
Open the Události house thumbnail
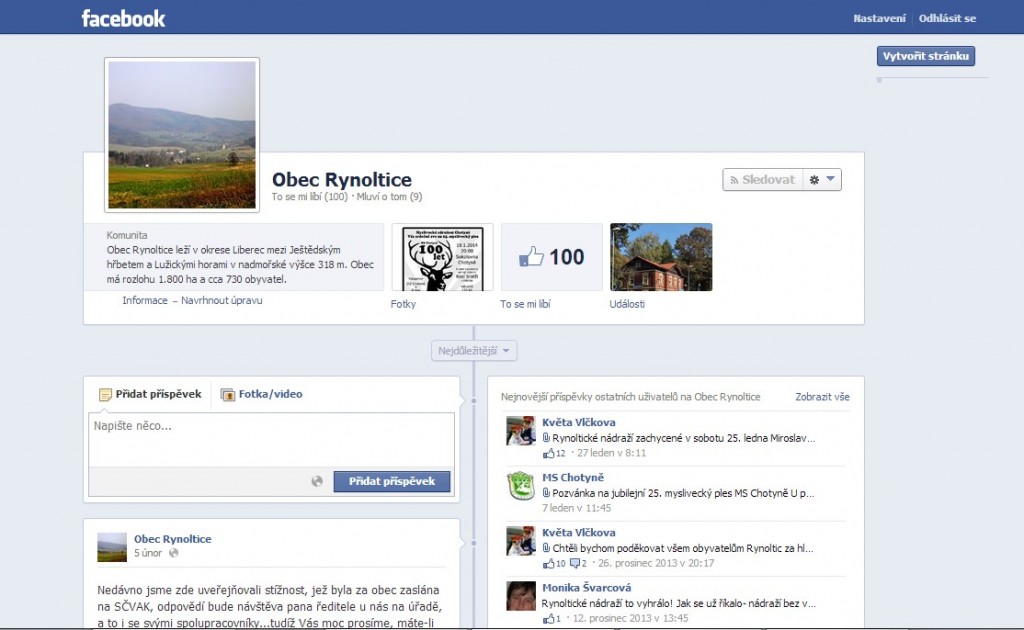point(661,257)
